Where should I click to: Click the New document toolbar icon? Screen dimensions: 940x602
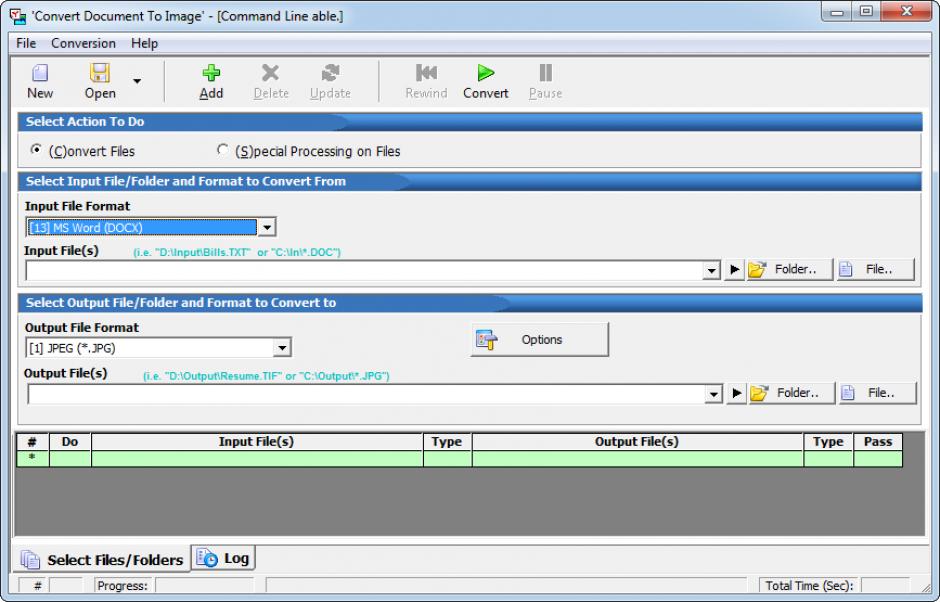[40, 74]
